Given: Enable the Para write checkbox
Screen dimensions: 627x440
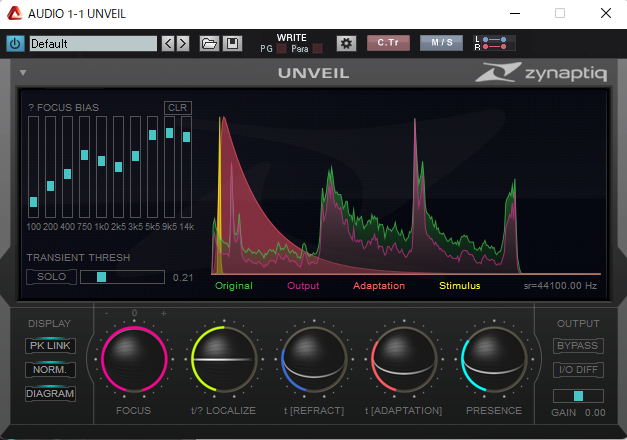Looking at the screenshot, I should coord(317,49).
